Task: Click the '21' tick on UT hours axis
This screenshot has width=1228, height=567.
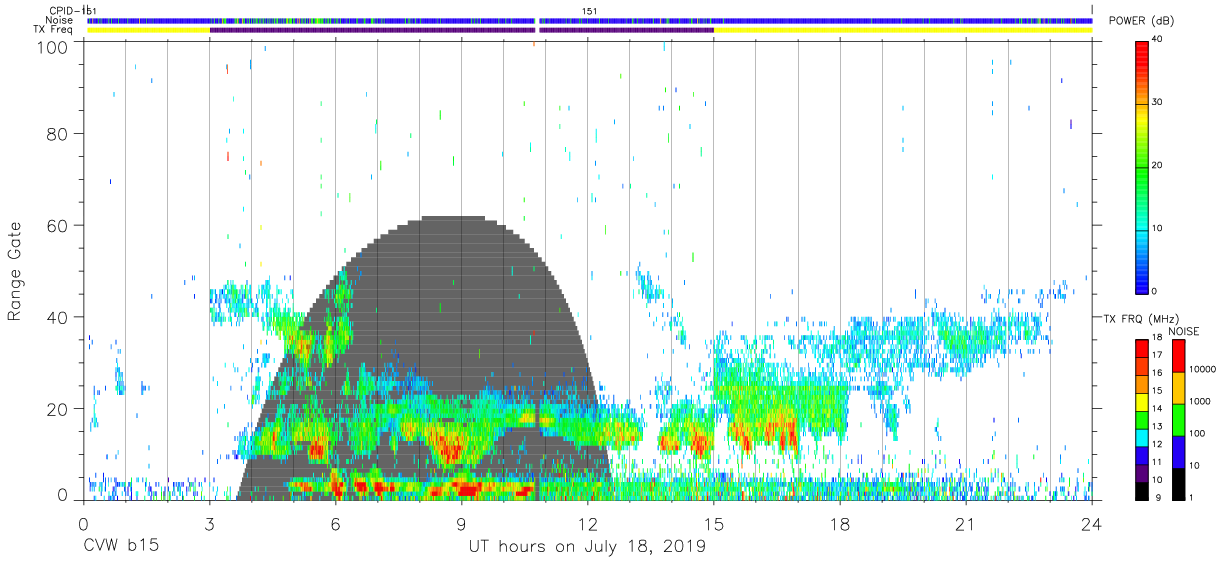Action: pos(966,525)
